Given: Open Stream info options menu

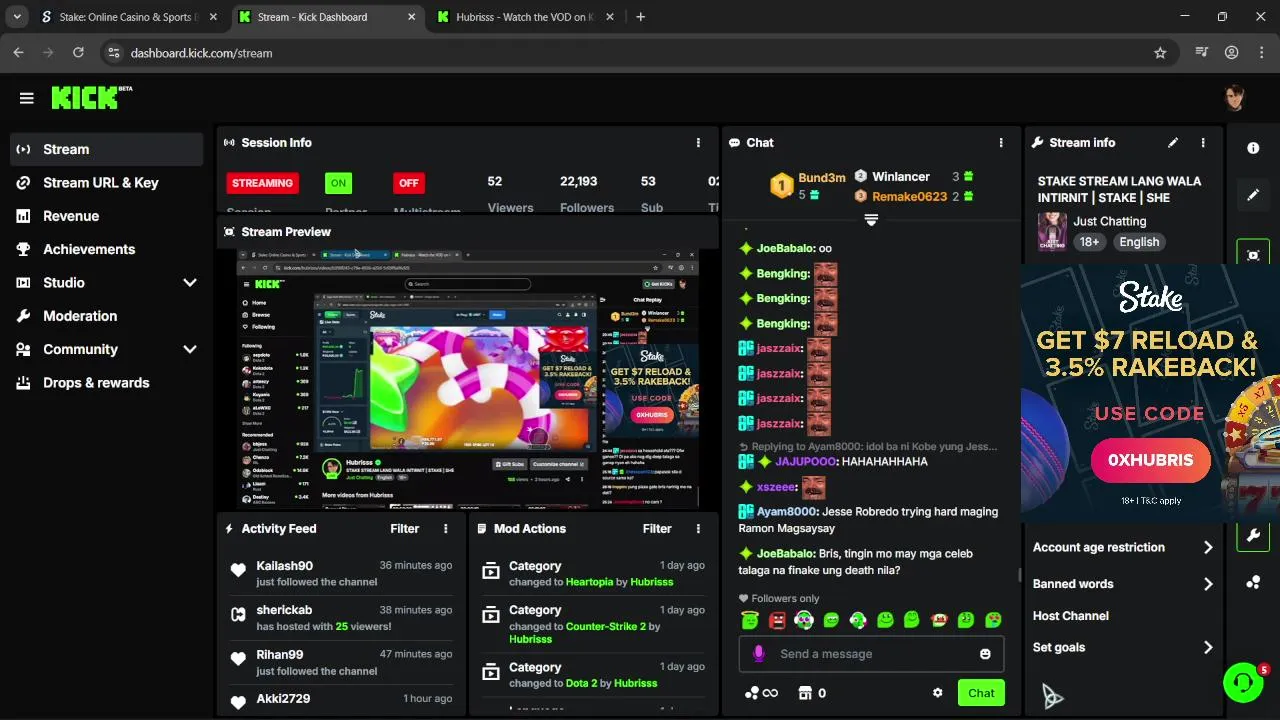Looking at the screenshot, I should 1203,143.
